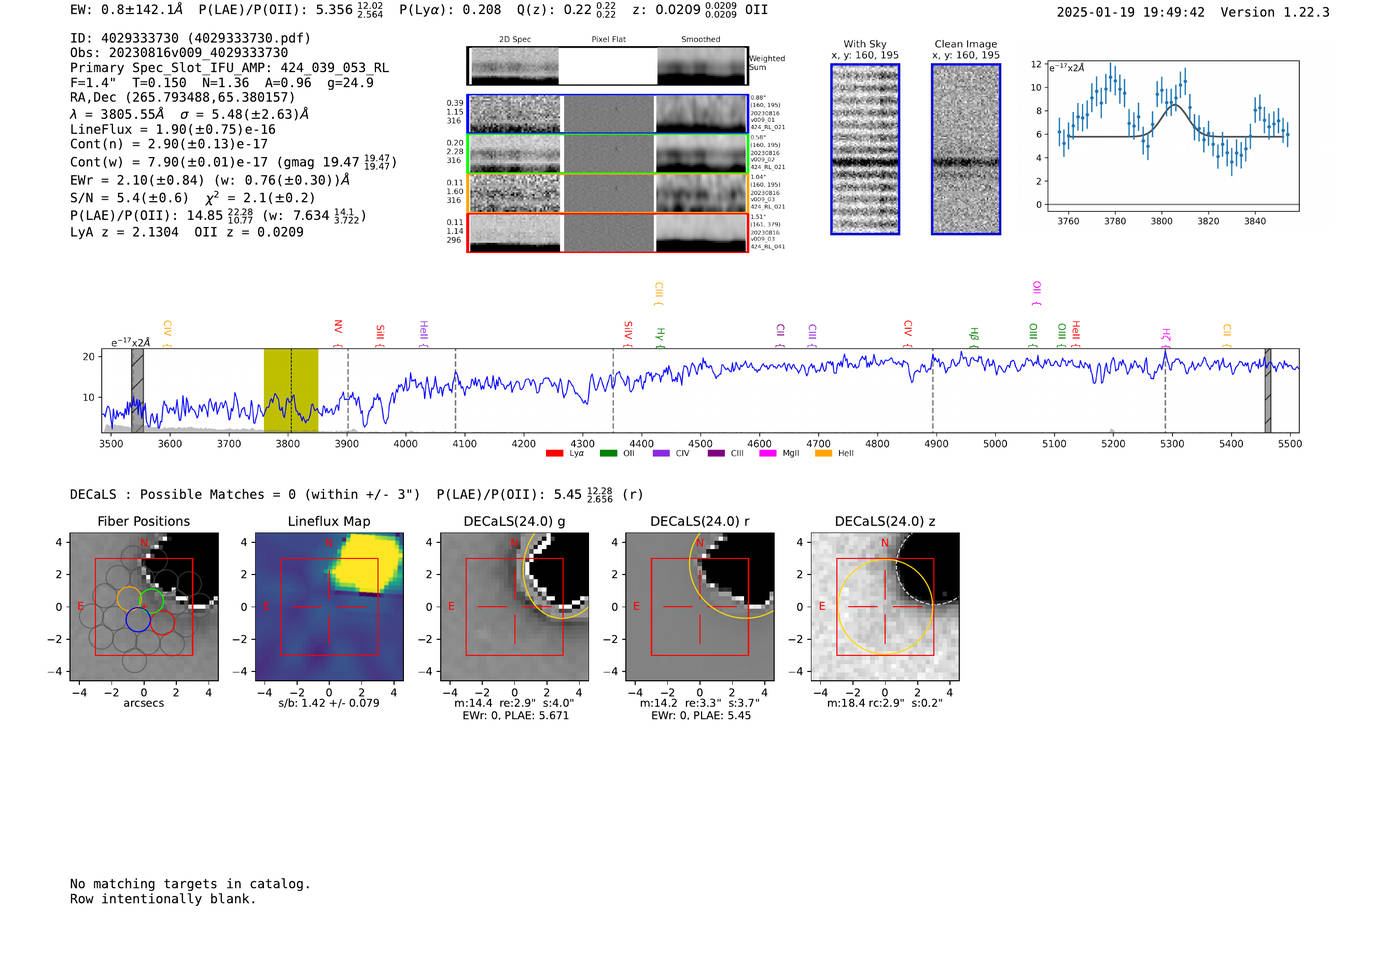Select the Weighted Sum 2D spectrum row
The height and width of the screenshot is (953, 1400).
[608, 66]
